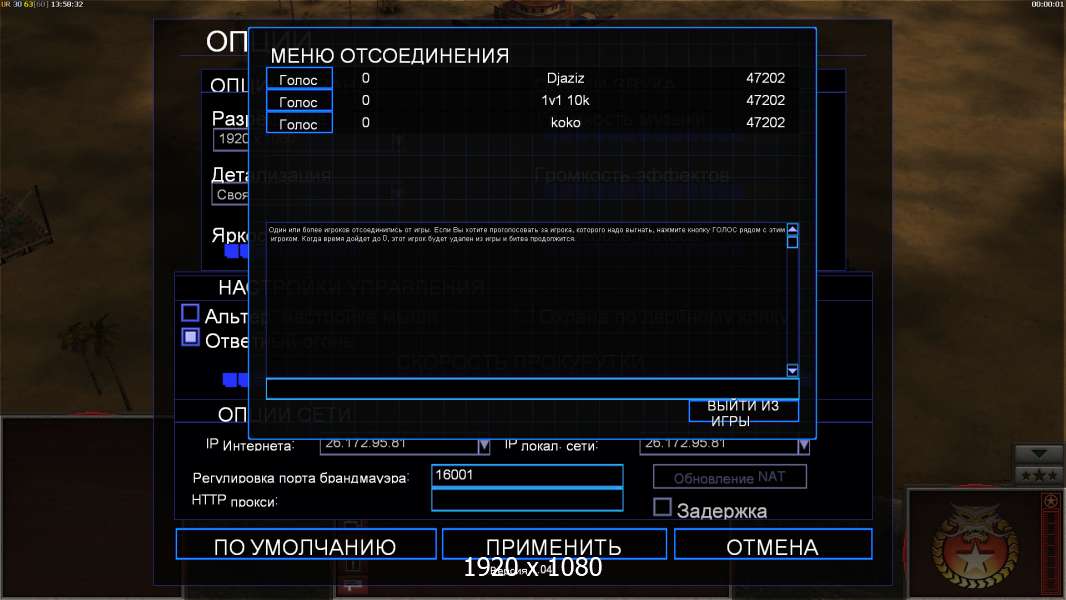
Task: Adjust the brightness slider
Action: click(x=236, y=251)
